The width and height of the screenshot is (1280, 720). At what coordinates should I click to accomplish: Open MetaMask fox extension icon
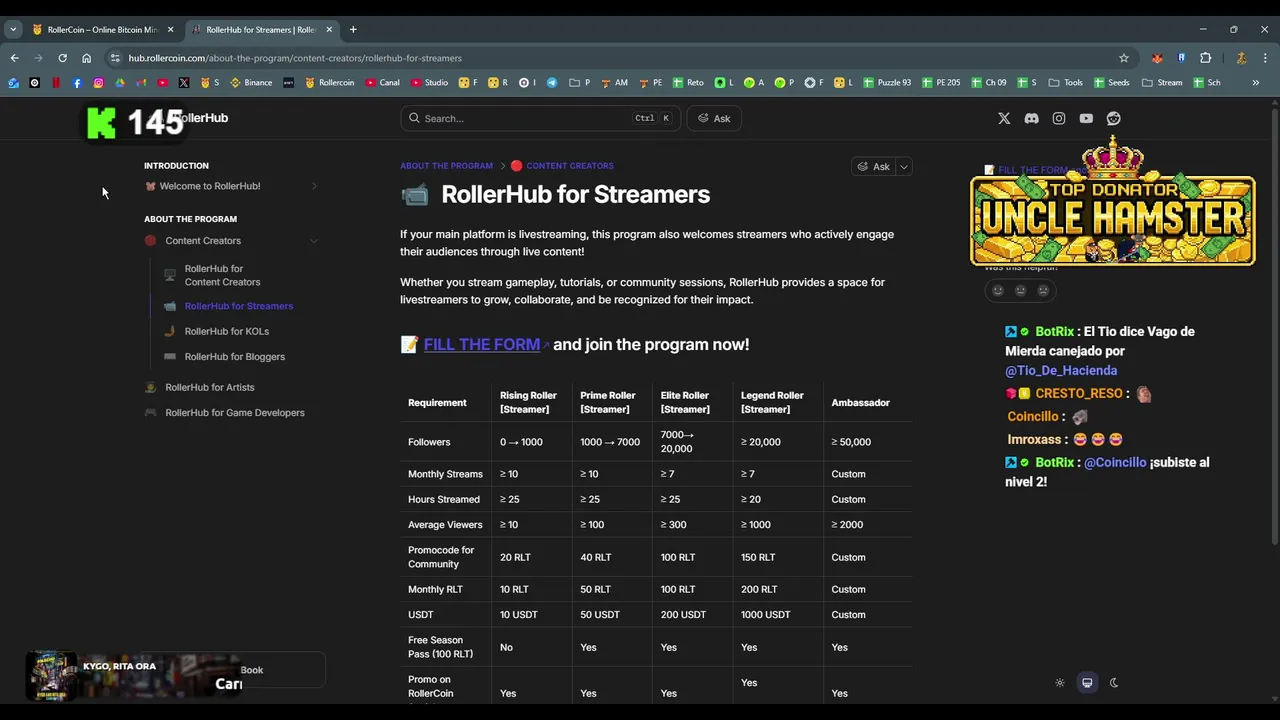pyautogui.click(x=1157, y=58)
